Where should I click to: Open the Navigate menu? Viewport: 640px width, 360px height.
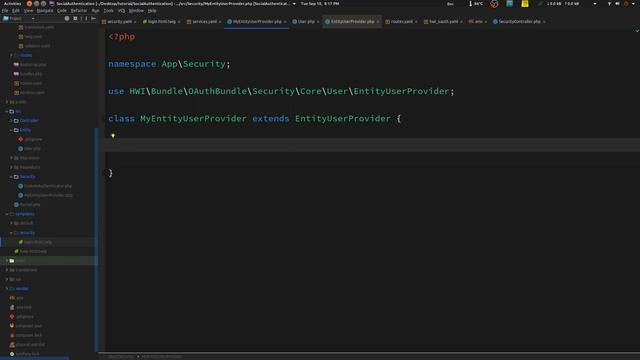(45, 11)
